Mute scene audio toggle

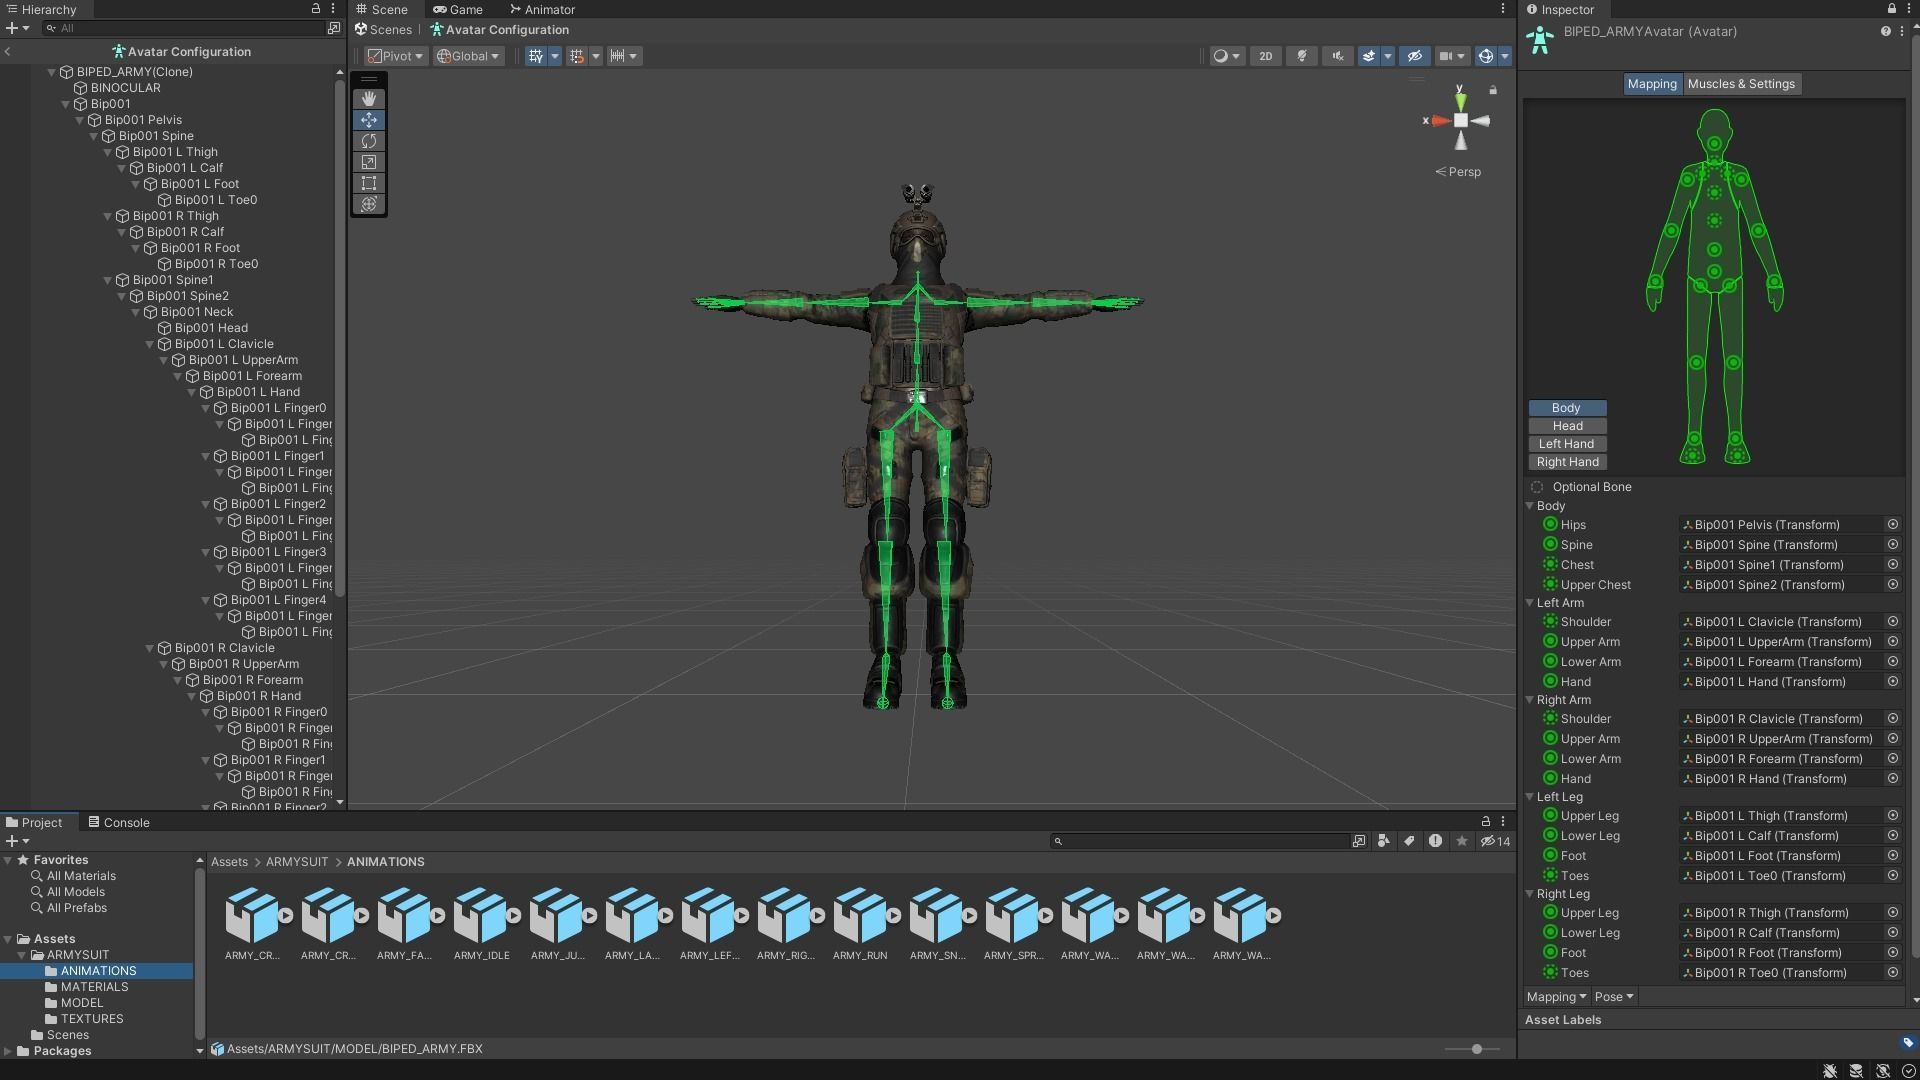1338,56
